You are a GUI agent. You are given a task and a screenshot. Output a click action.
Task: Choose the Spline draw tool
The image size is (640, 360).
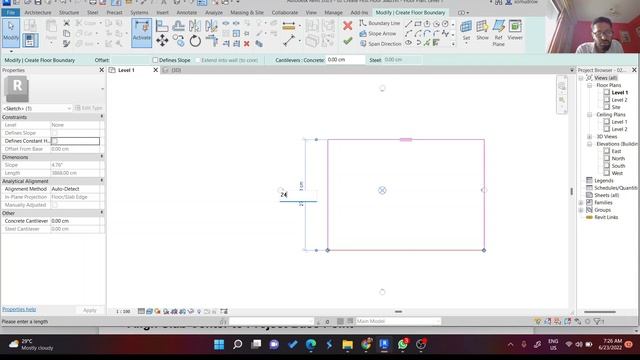coord(445,33)
